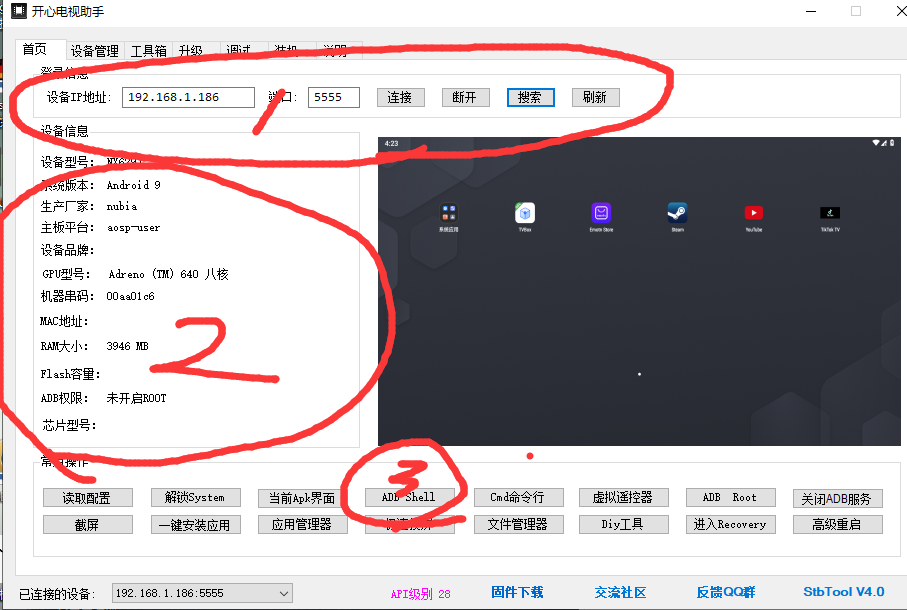
Task: Focus the port field showing 5555
Action: coord(334,97)
